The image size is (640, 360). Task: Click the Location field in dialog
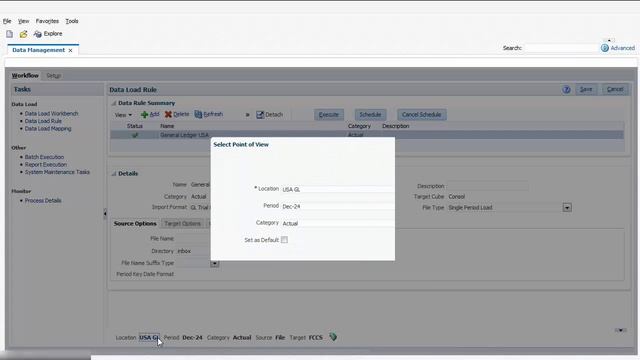click(x=338, y=189)
